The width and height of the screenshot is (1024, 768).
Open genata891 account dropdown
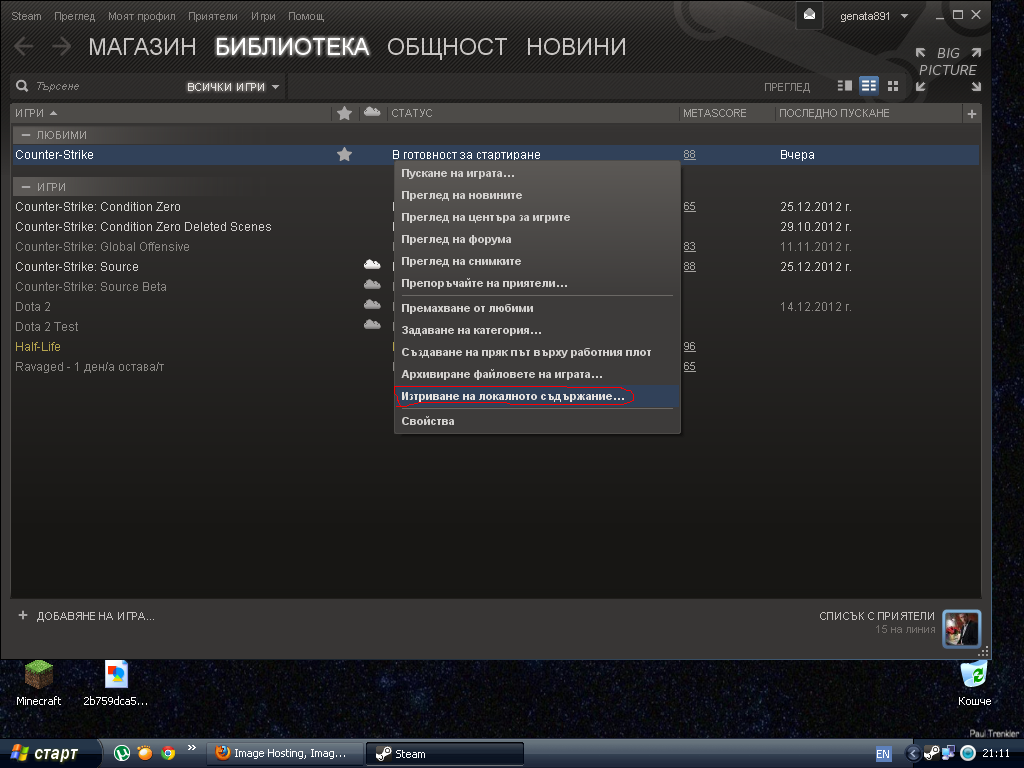click(874, 16)
